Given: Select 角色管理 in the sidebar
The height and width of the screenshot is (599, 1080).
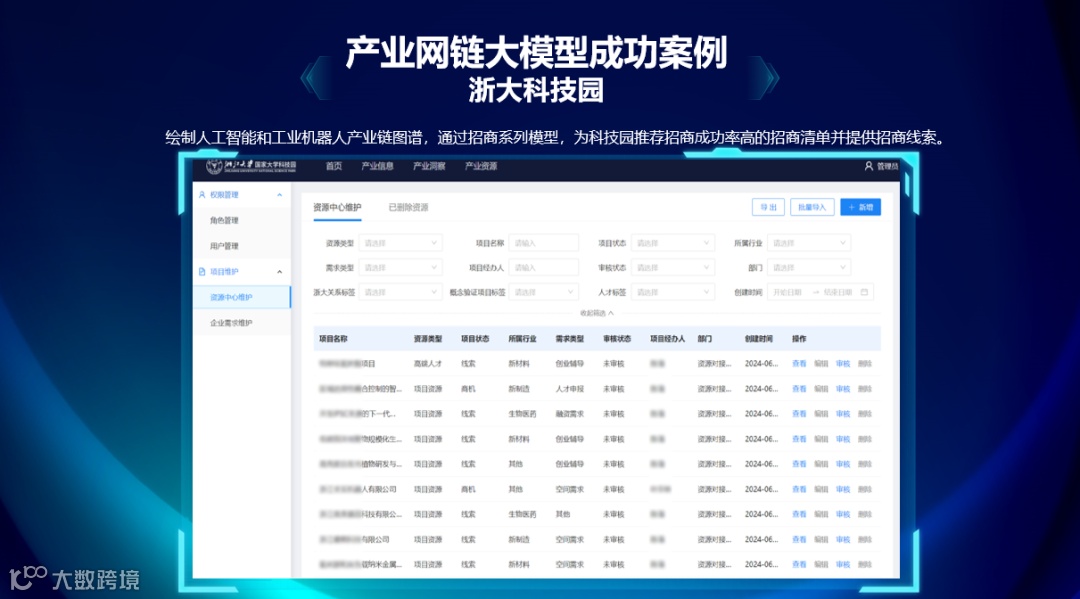Looking at the screenshot, I should pyautogui.click(x=224, y=220).
